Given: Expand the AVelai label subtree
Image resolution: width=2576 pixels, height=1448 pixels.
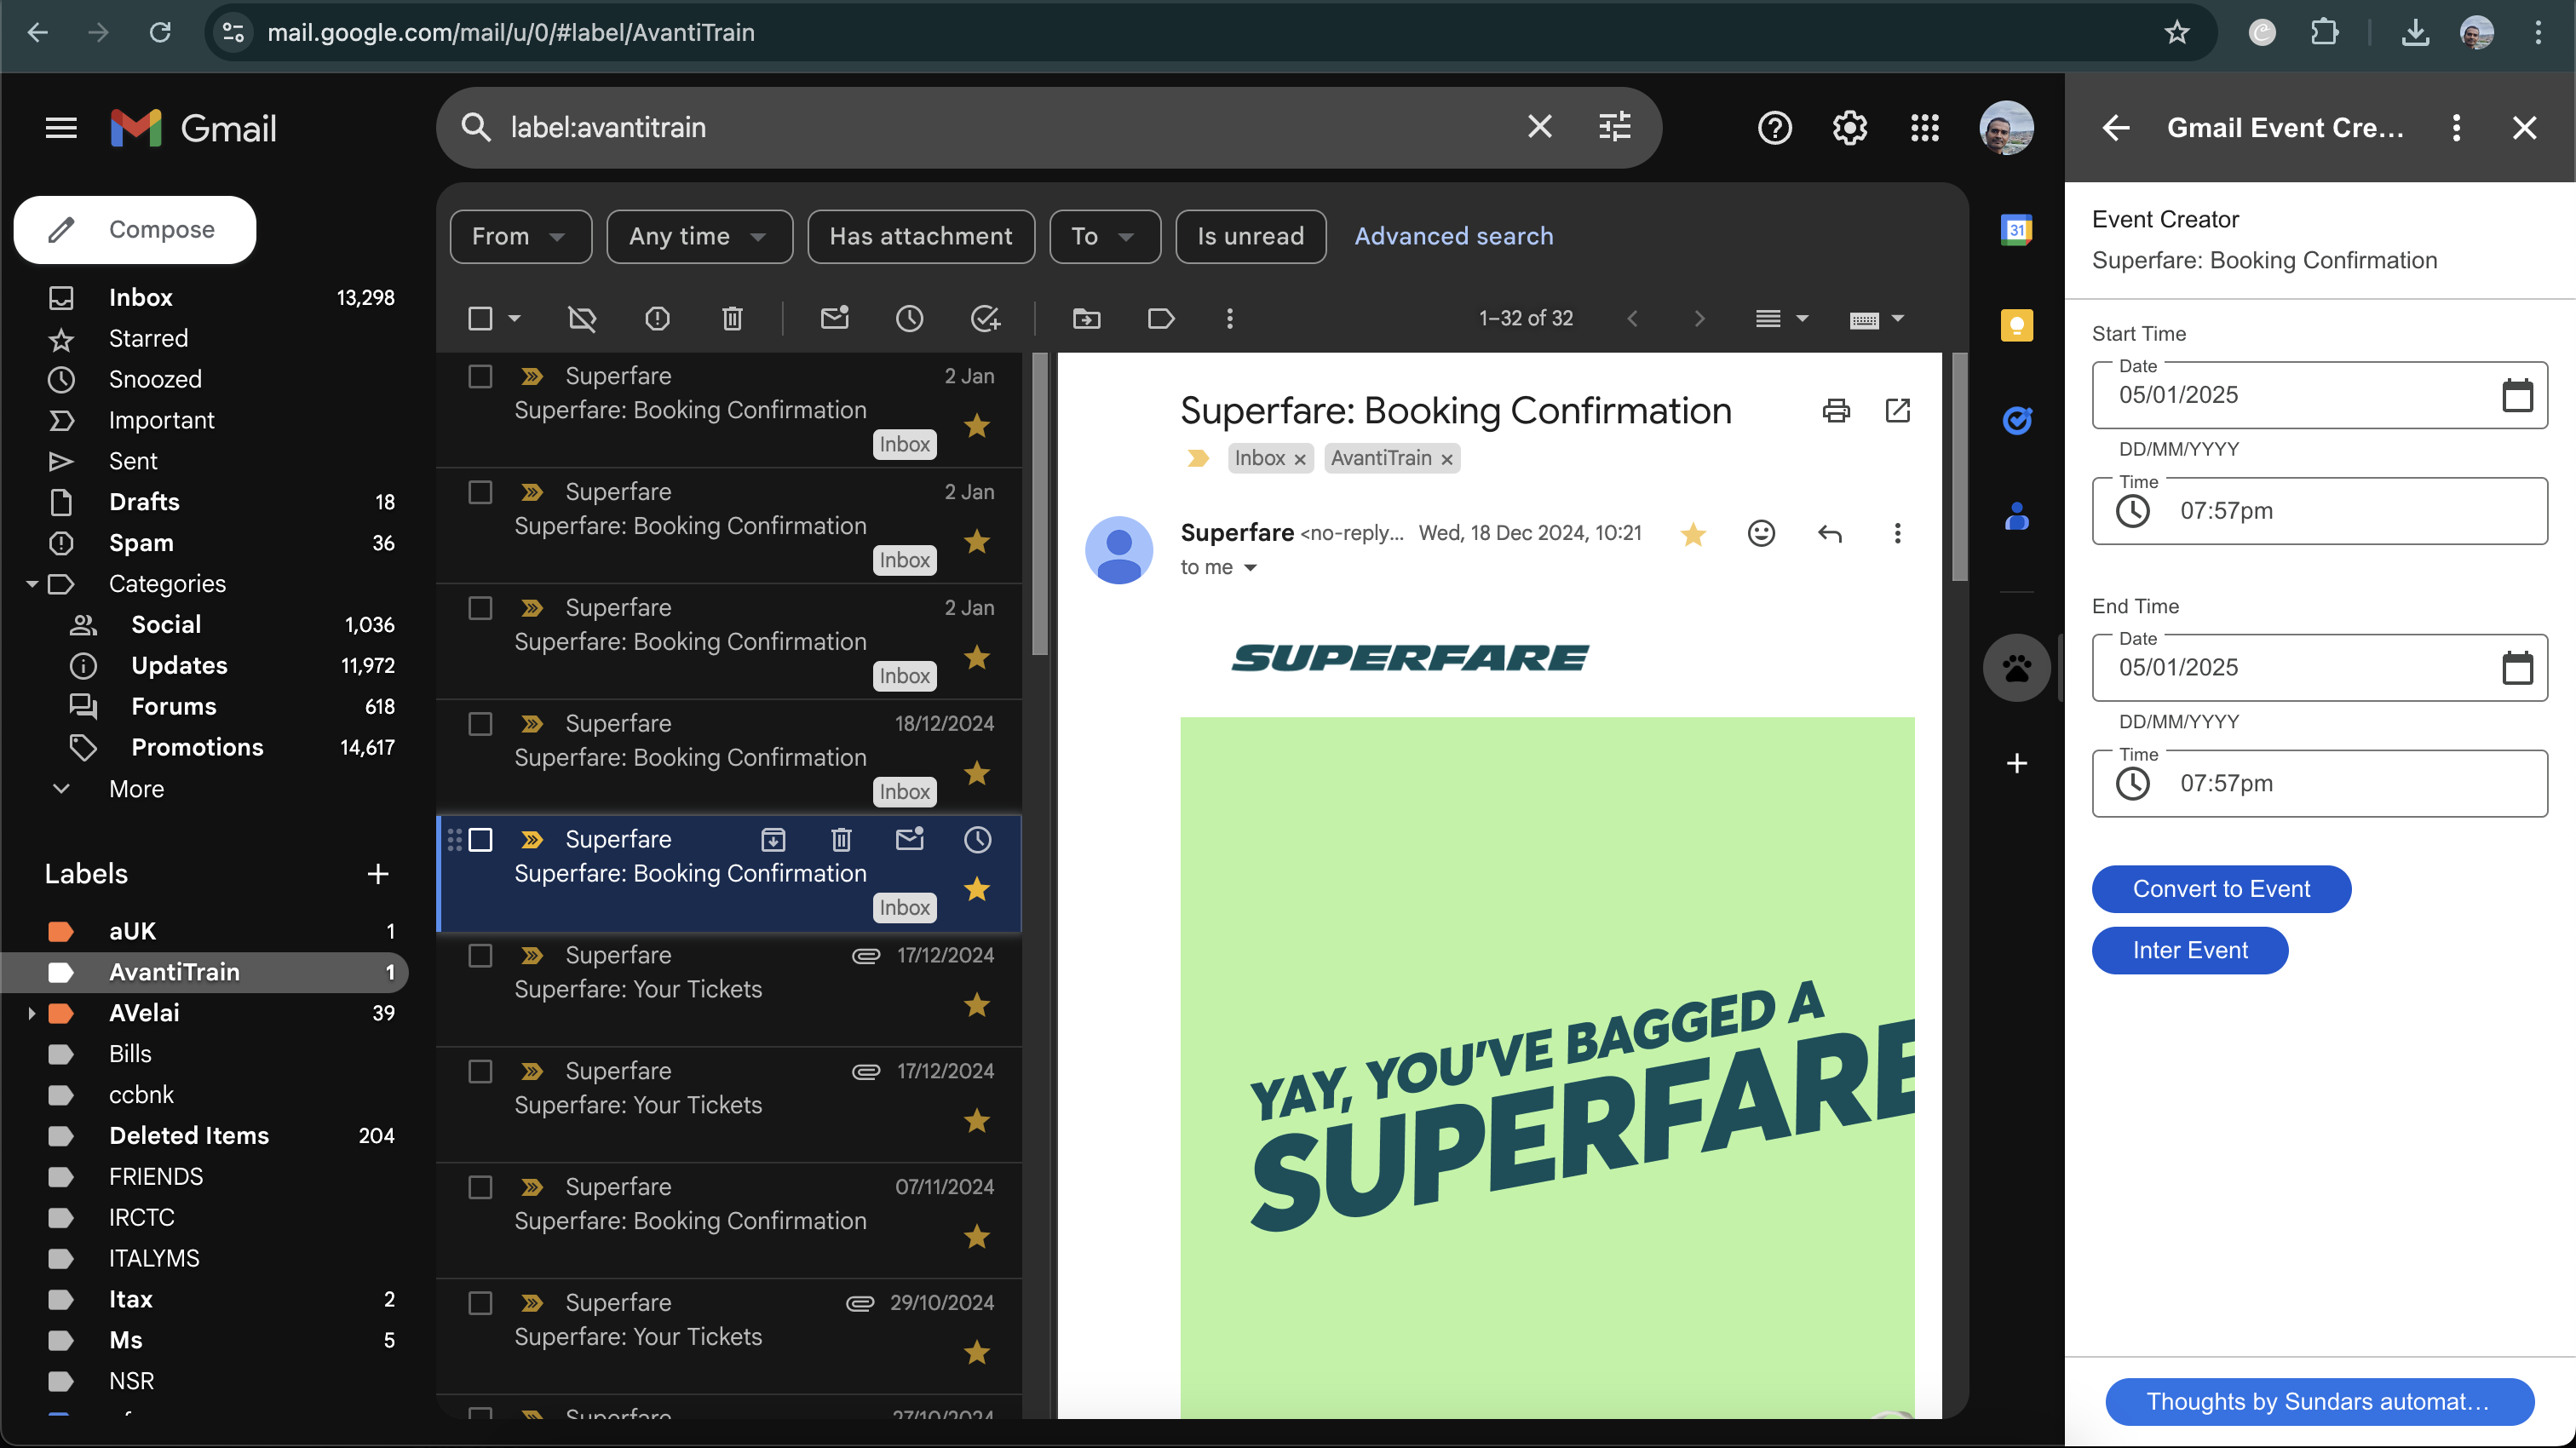Looking at the screenshot, I should (x=31, y=1013).
